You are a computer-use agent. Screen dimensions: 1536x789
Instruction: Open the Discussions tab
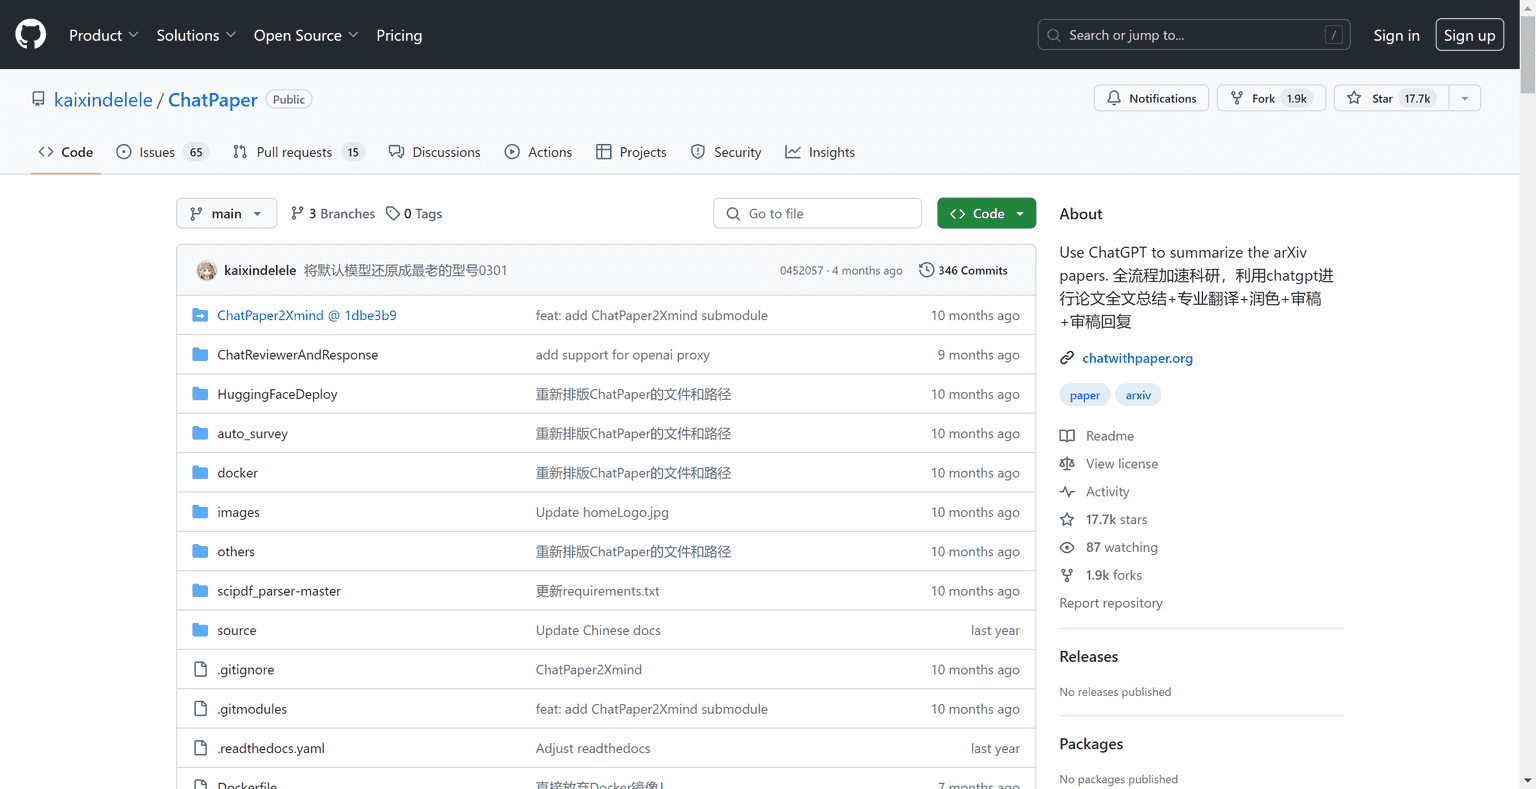(x=435, y=152)
